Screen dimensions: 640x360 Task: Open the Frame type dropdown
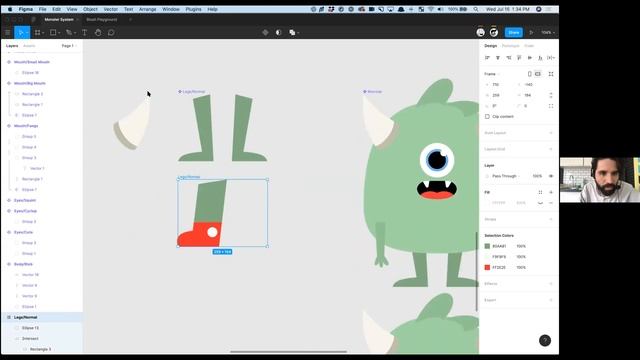coord(492,74)
